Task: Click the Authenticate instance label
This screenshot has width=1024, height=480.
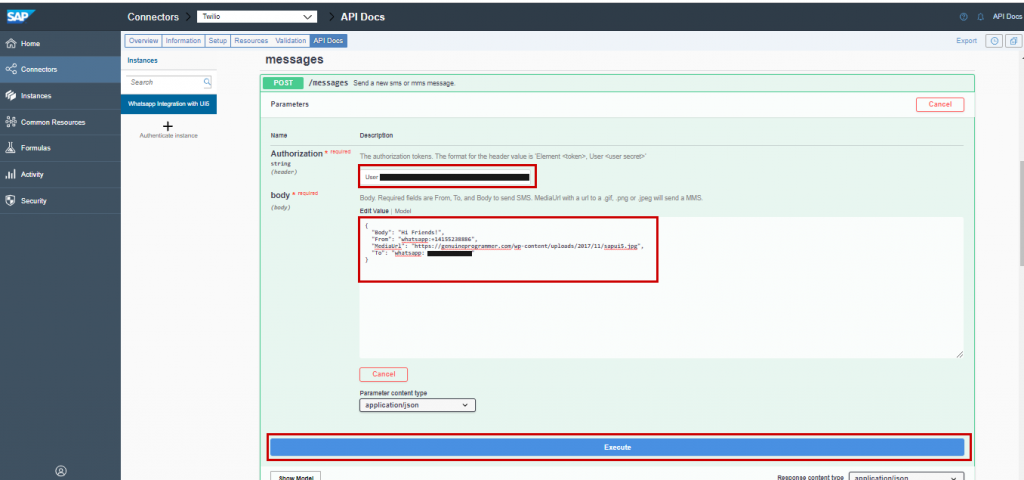Action: pos(168,136)
